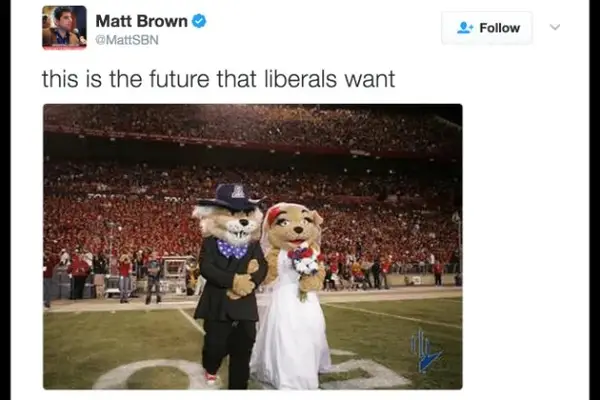Click the person-plus icon in Follow button
The width and height of the screenshot is (600, 400).
pyautogui.click(x=465, y=28)
